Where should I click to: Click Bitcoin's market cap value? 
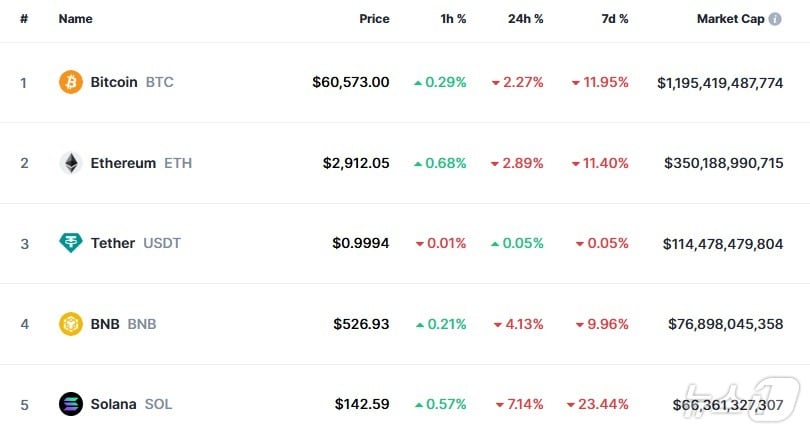[x=720, y=82]
